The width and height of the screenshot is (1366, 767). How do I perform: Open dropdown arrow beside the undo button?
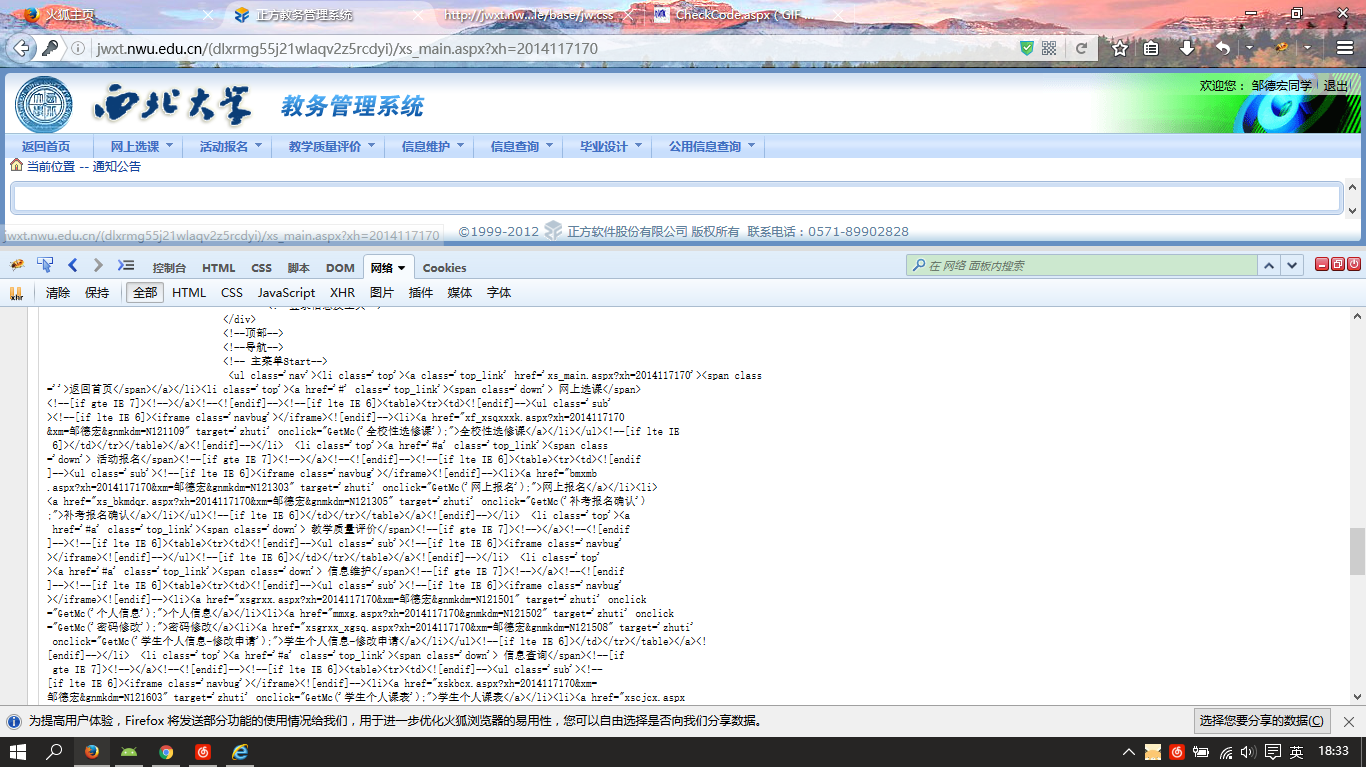click(x=1249, y=48)
